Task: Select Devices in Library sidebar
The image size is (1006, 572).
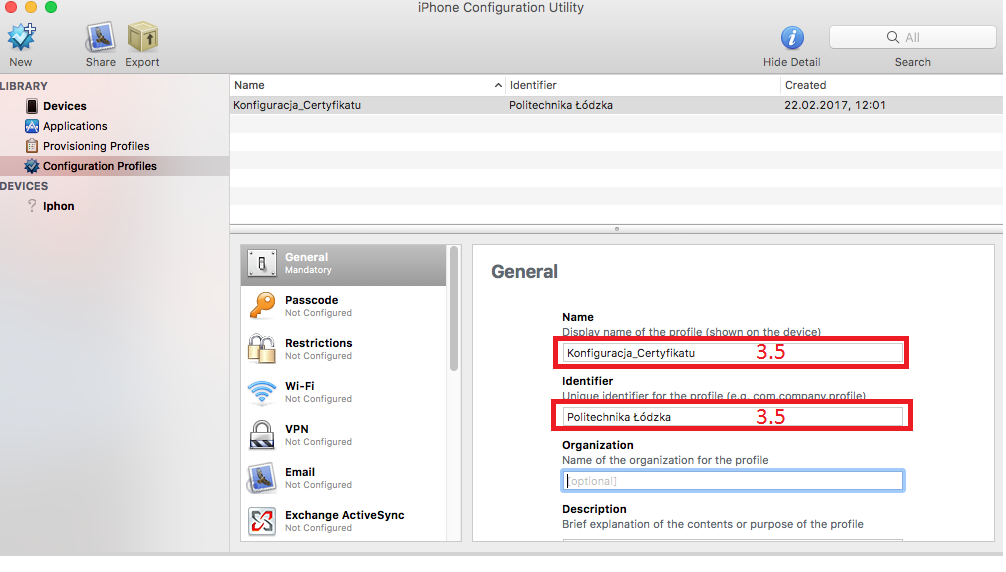Action: pos(65,106)
